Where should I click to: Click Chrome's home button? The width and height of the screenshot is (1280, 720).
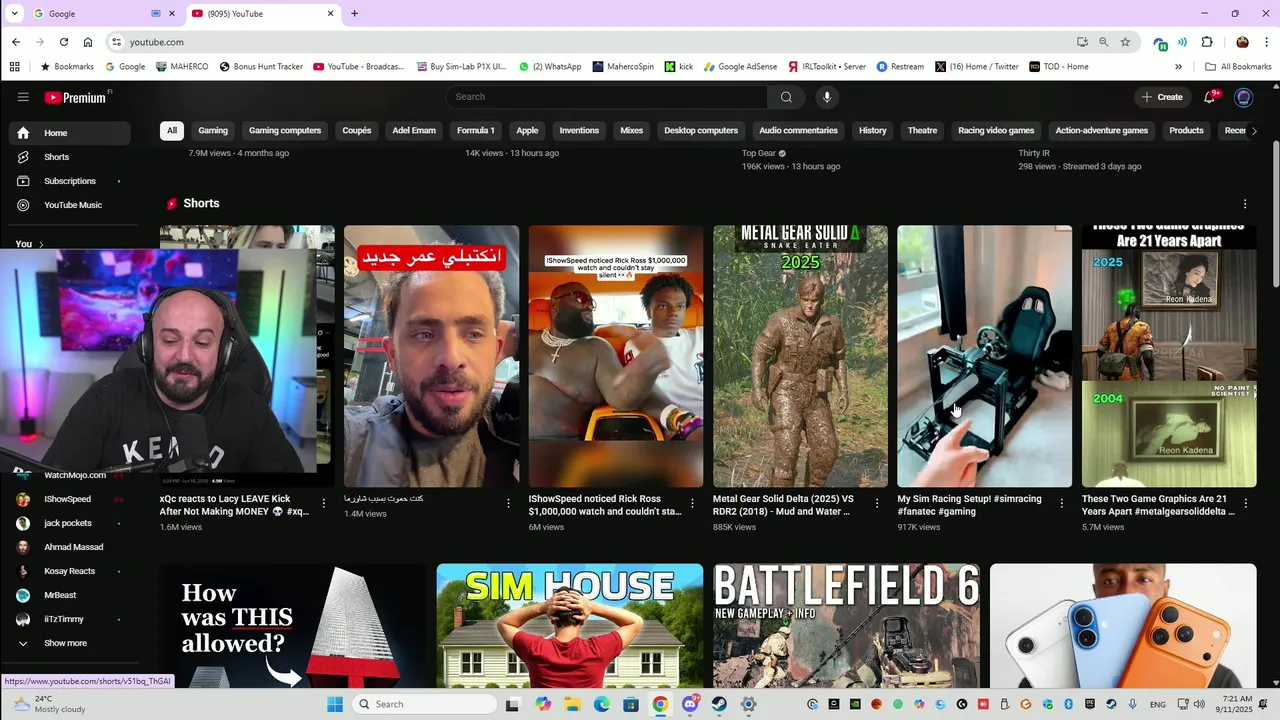tap(88, 42)
